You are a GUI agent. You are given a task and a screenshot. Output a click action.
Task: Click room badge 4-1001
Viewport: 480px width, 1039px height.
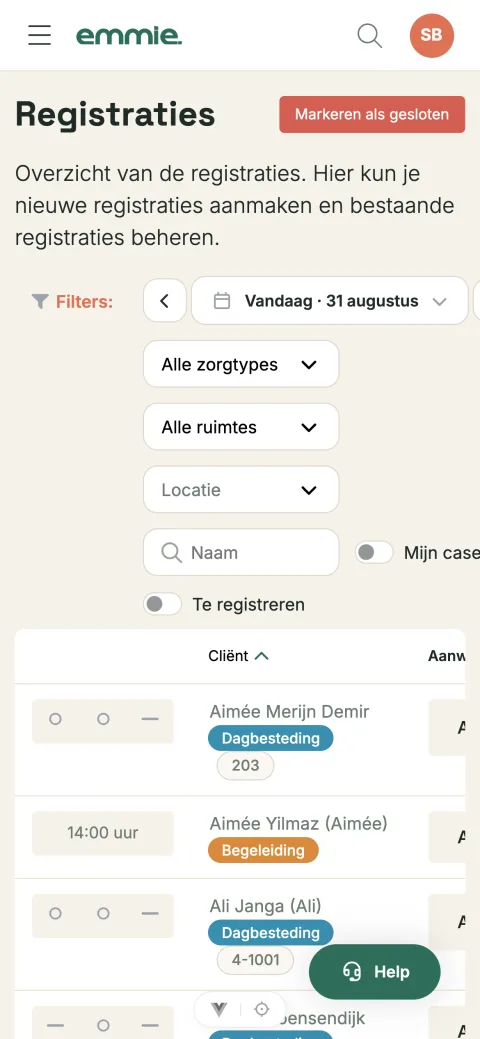(x=255, y=960)
